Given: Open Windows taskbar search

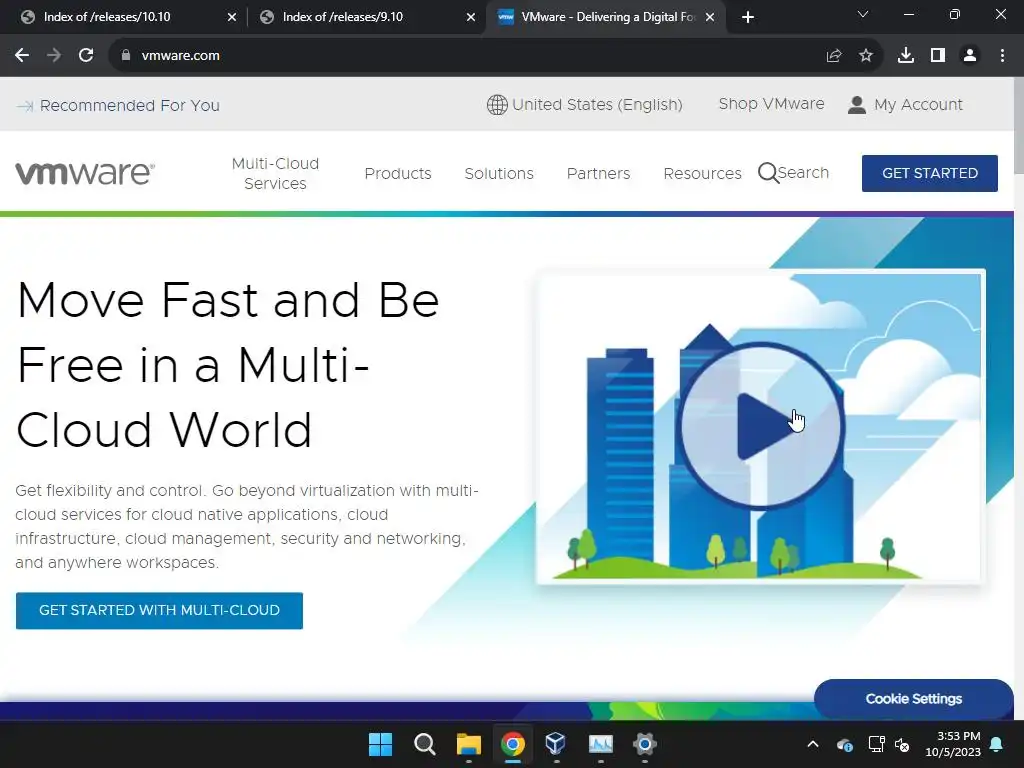Looking at the screenshot, I should (424, 744).
